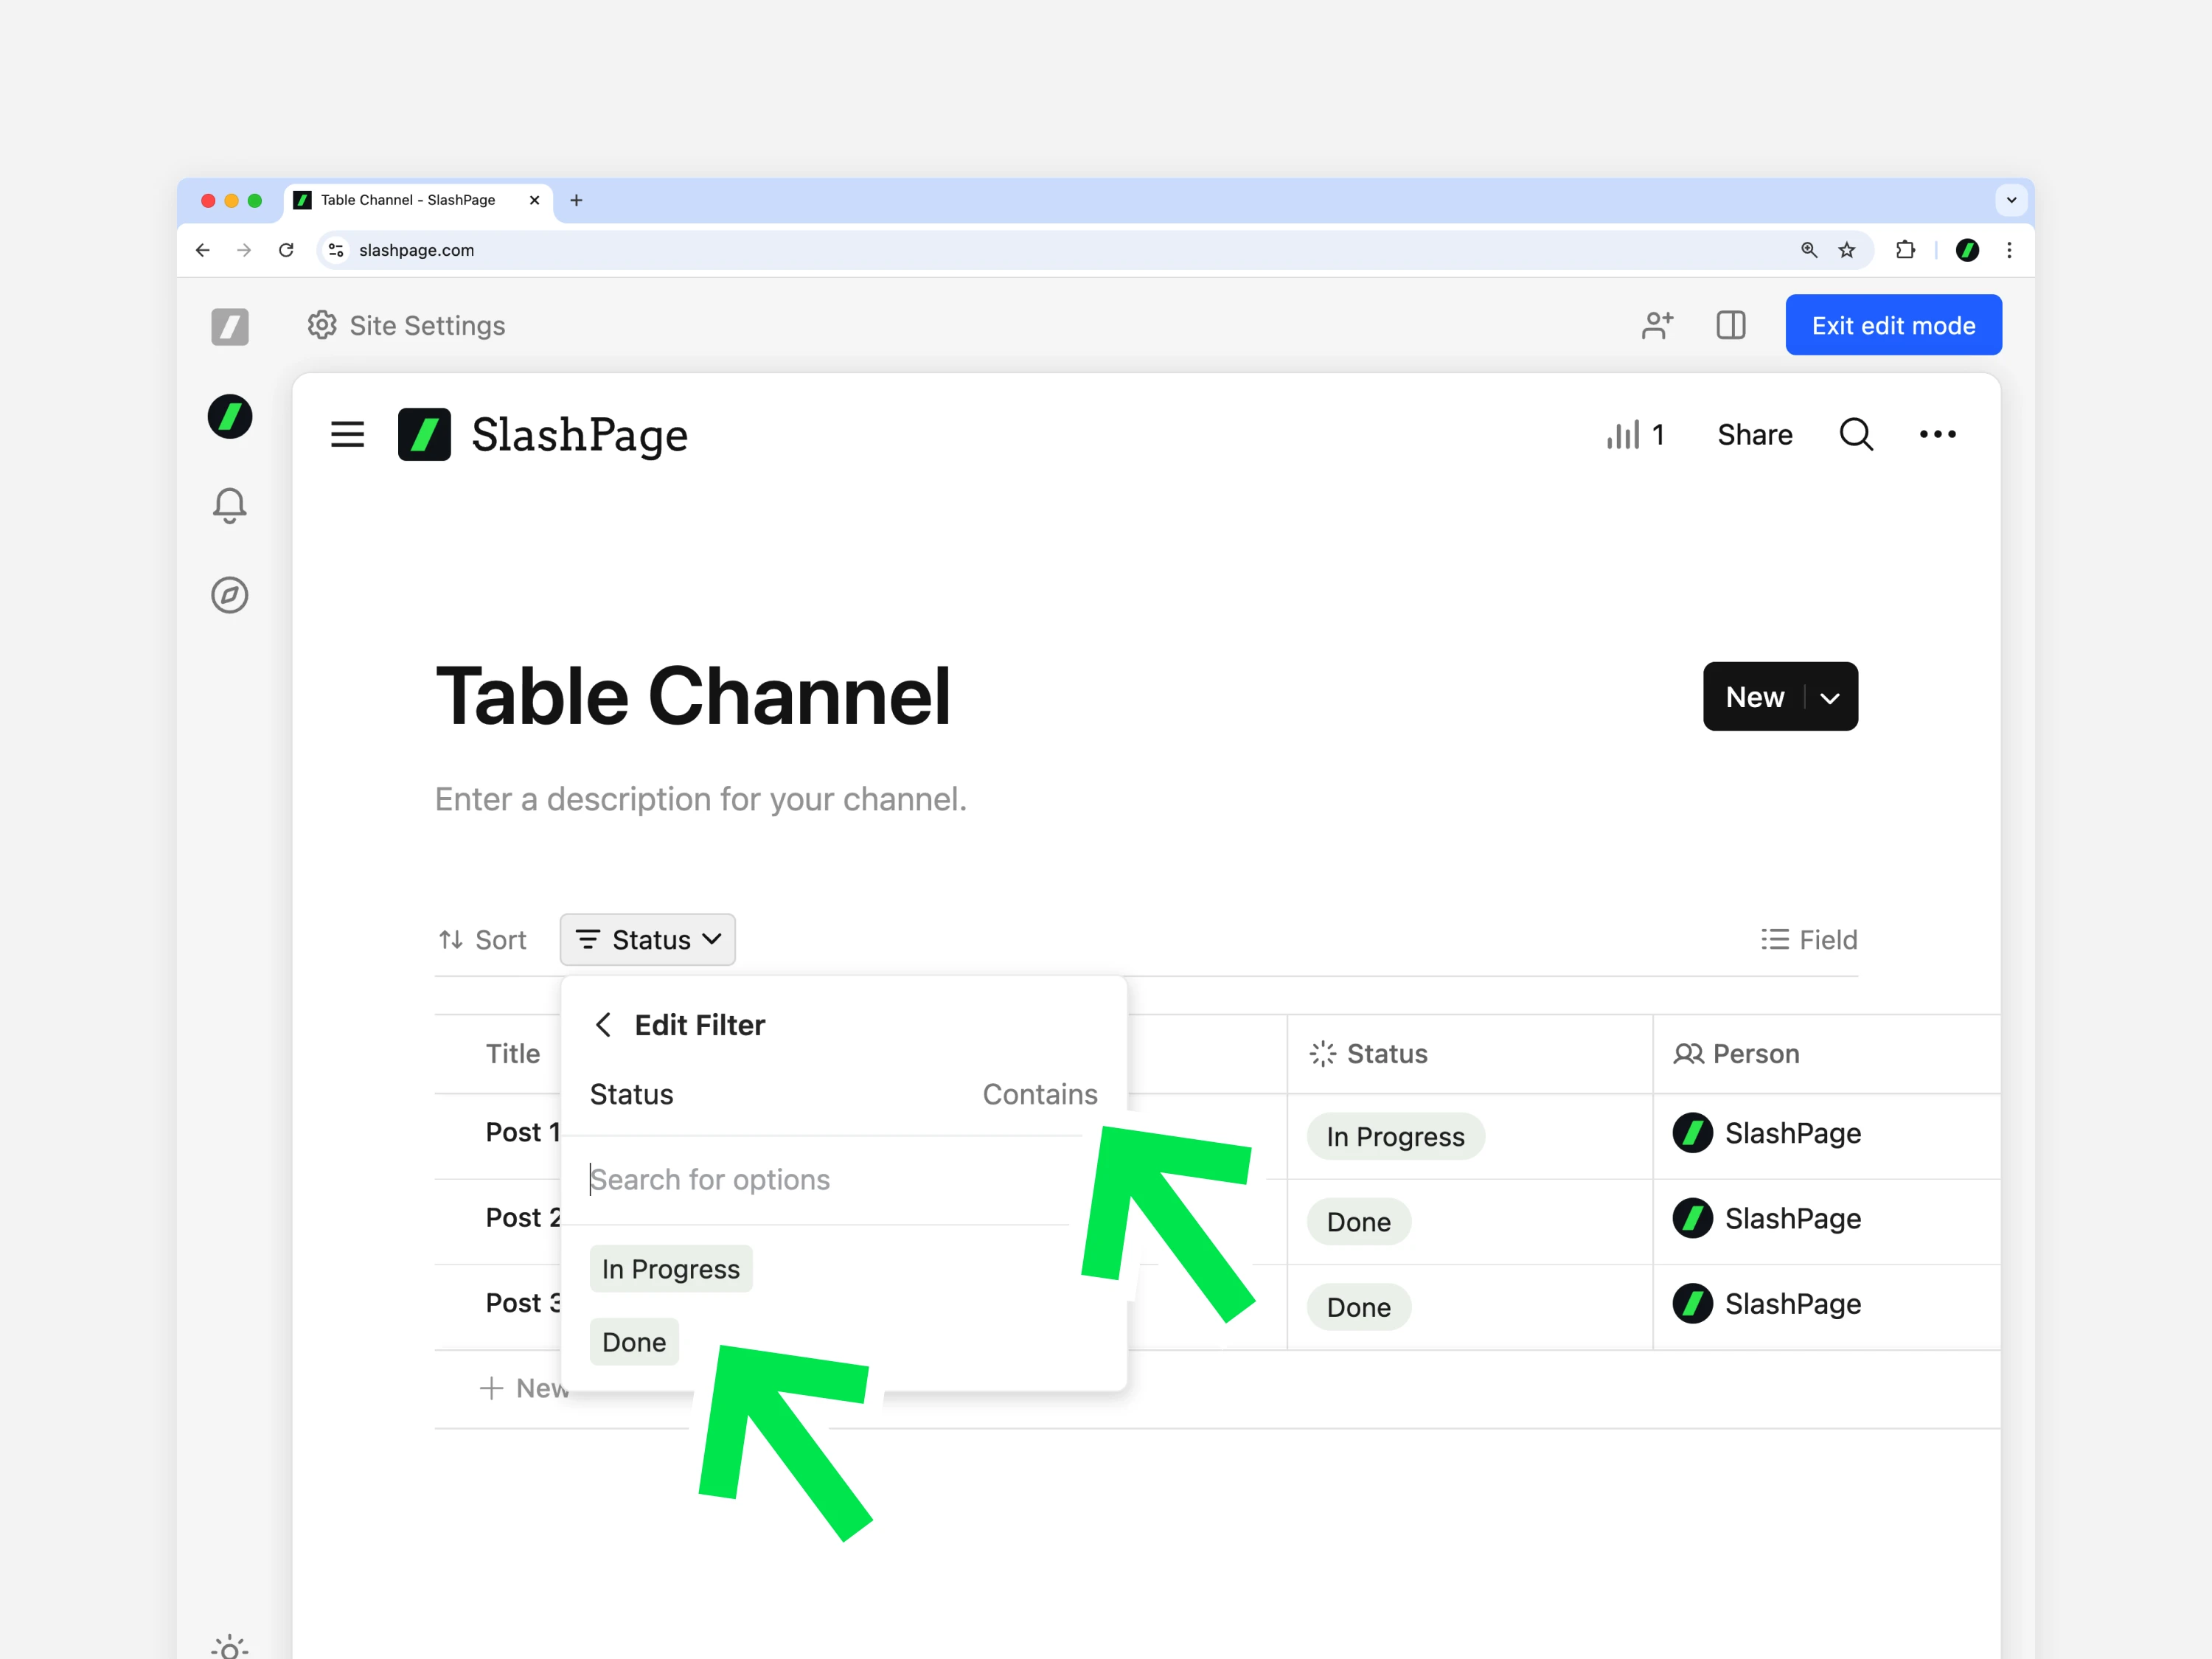Click the gray SlashPage logo in the sidebar

229,326
